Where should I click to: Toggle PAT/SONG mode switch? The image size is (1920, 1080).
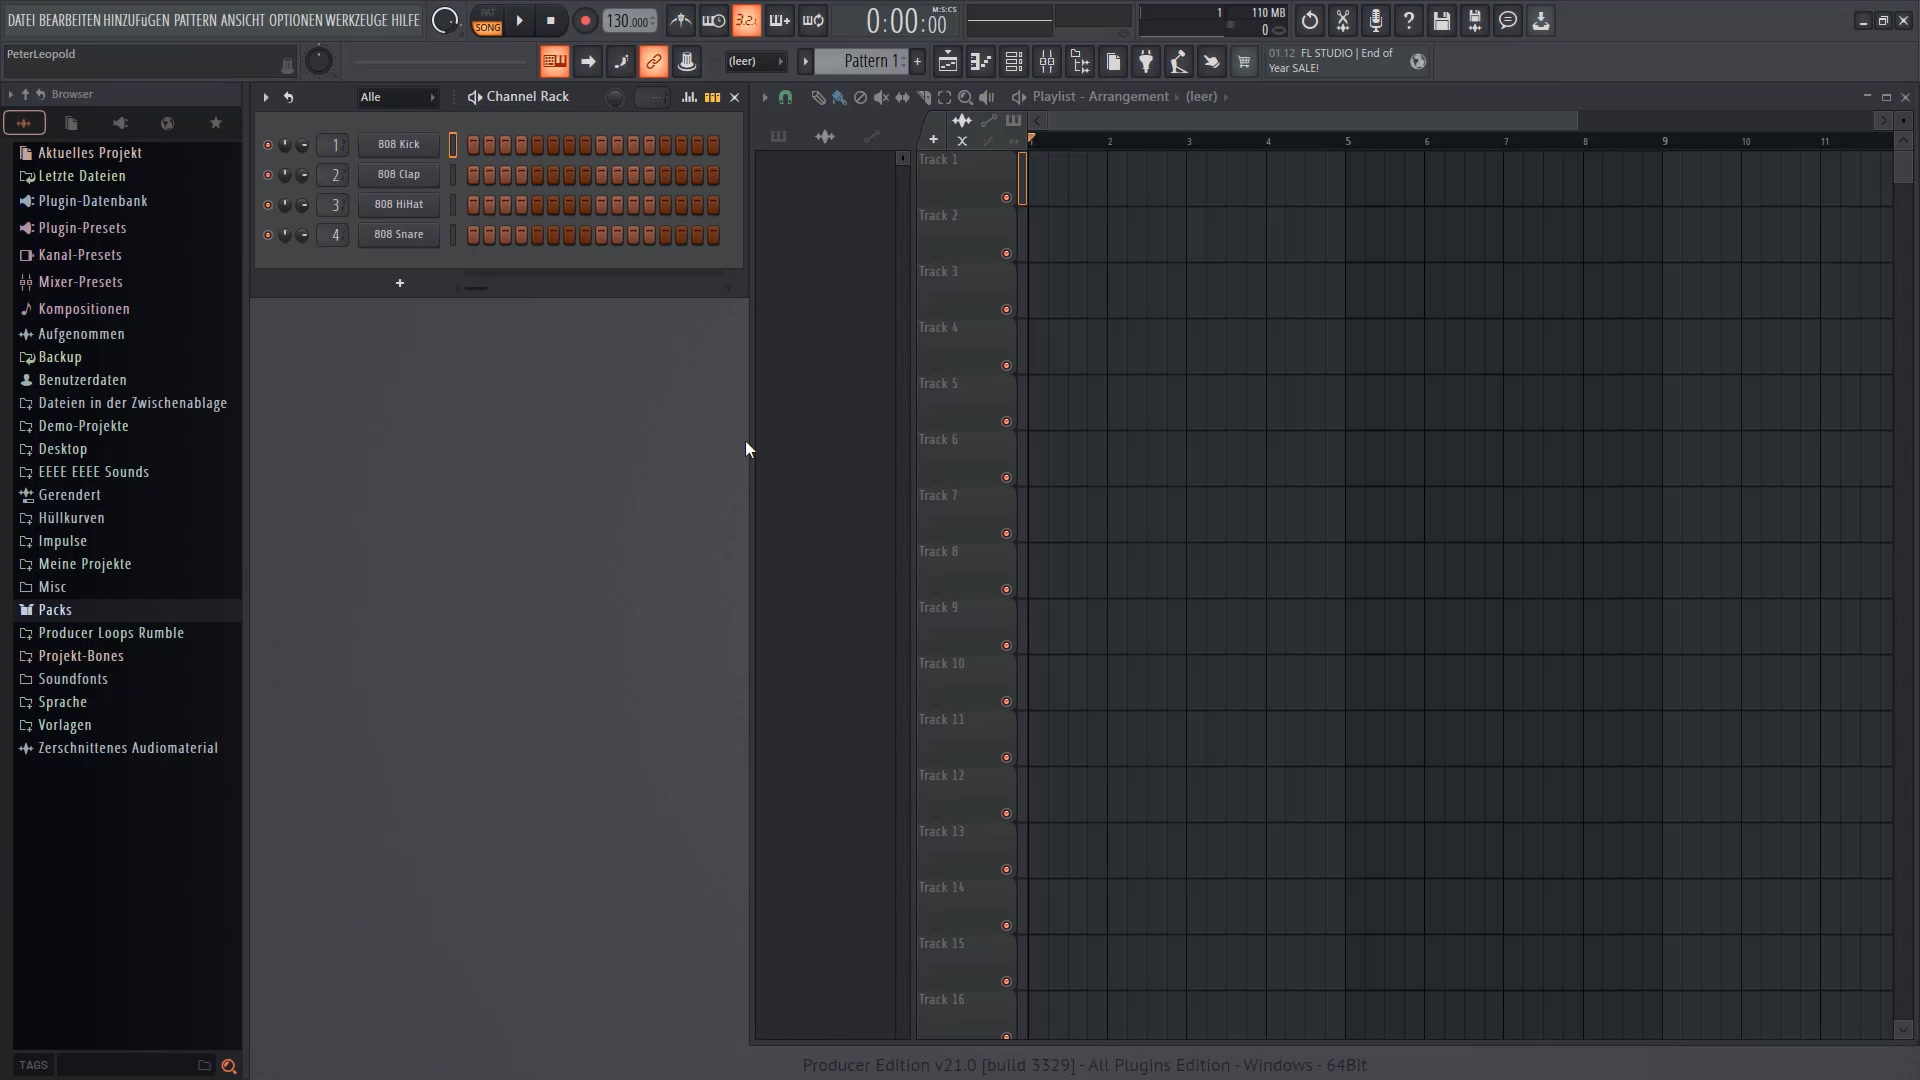pyautogui.click(x=487, y=21)
